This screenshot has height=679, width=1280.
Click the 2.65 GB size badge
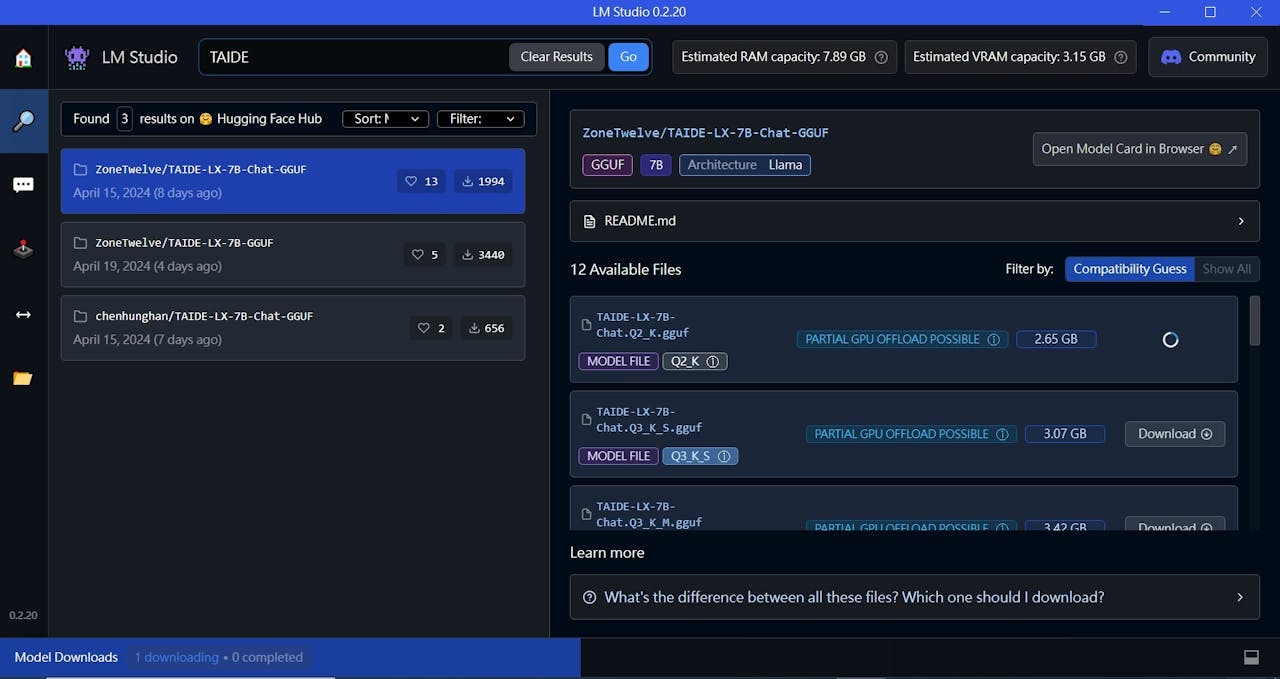[1056, 339]
